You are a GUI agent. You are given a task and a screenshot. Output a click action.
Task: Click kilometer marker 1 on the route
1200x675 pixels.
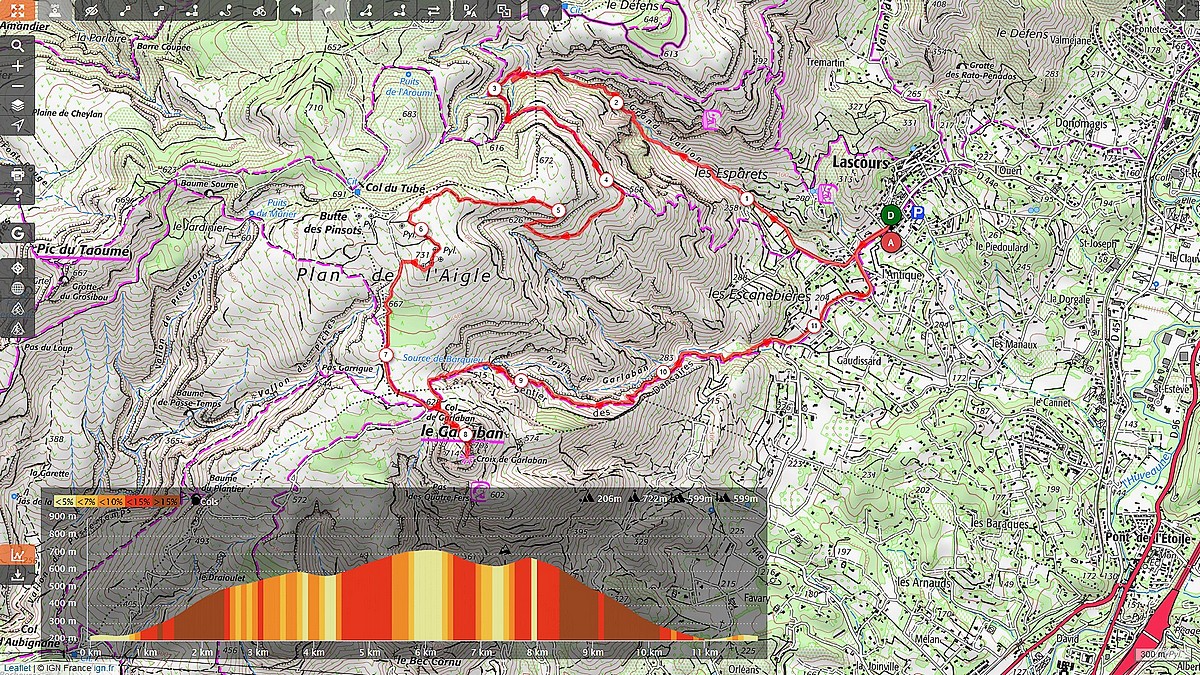[x=746, y=199]
